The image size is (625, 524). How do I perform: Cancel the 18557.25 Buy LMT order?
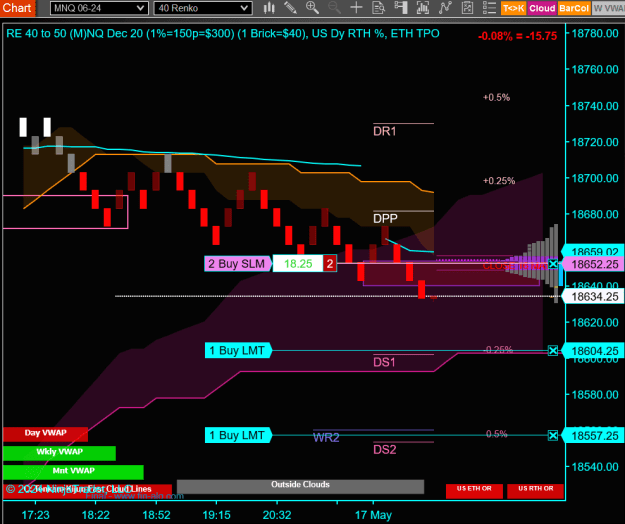coord(553,436)
